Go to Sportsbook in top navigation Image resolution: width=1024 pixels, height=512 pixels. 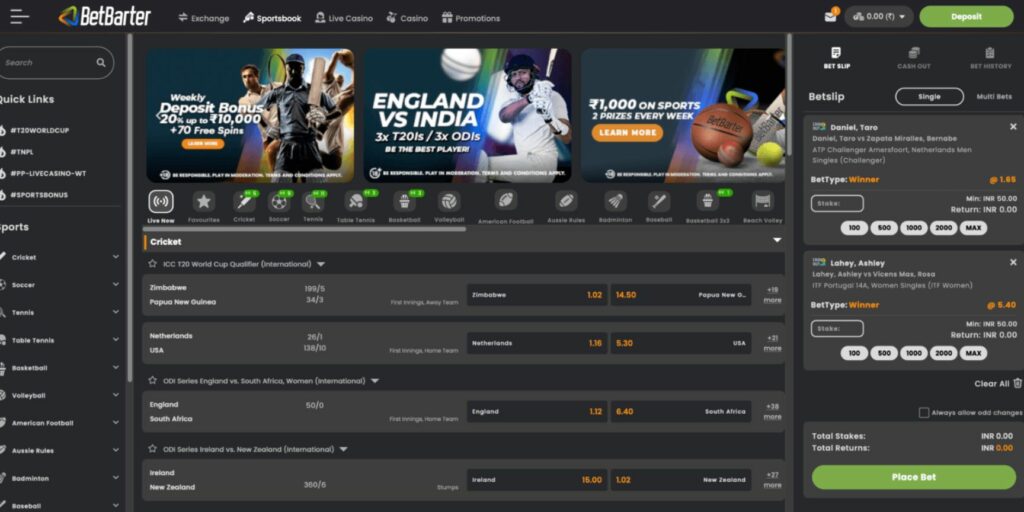click(272, 18)
